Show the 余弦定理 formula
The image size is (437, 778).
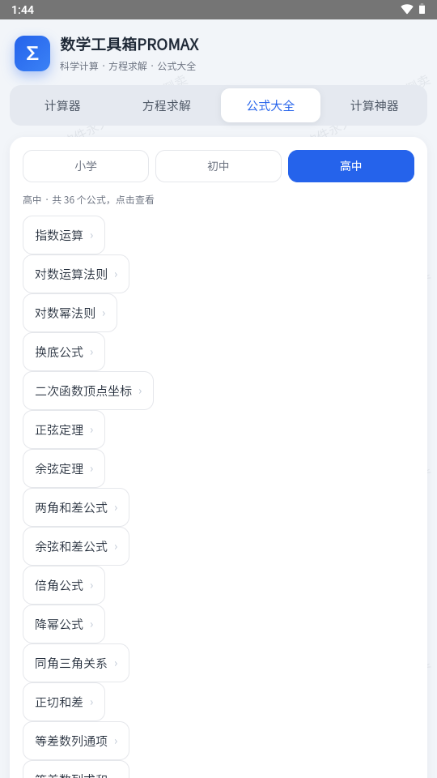click(64, 468)
